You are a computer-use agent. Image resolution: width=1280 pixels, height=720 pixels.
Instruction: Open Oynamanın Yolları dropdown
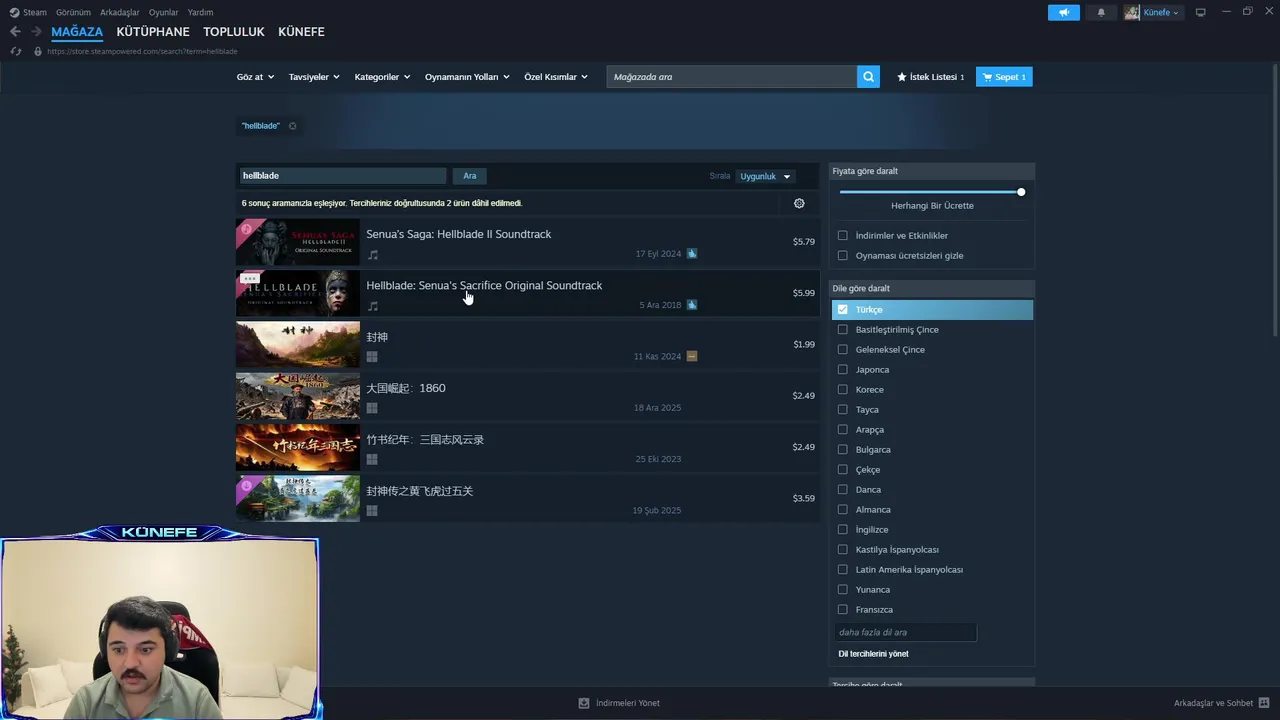tap(467, 77)
